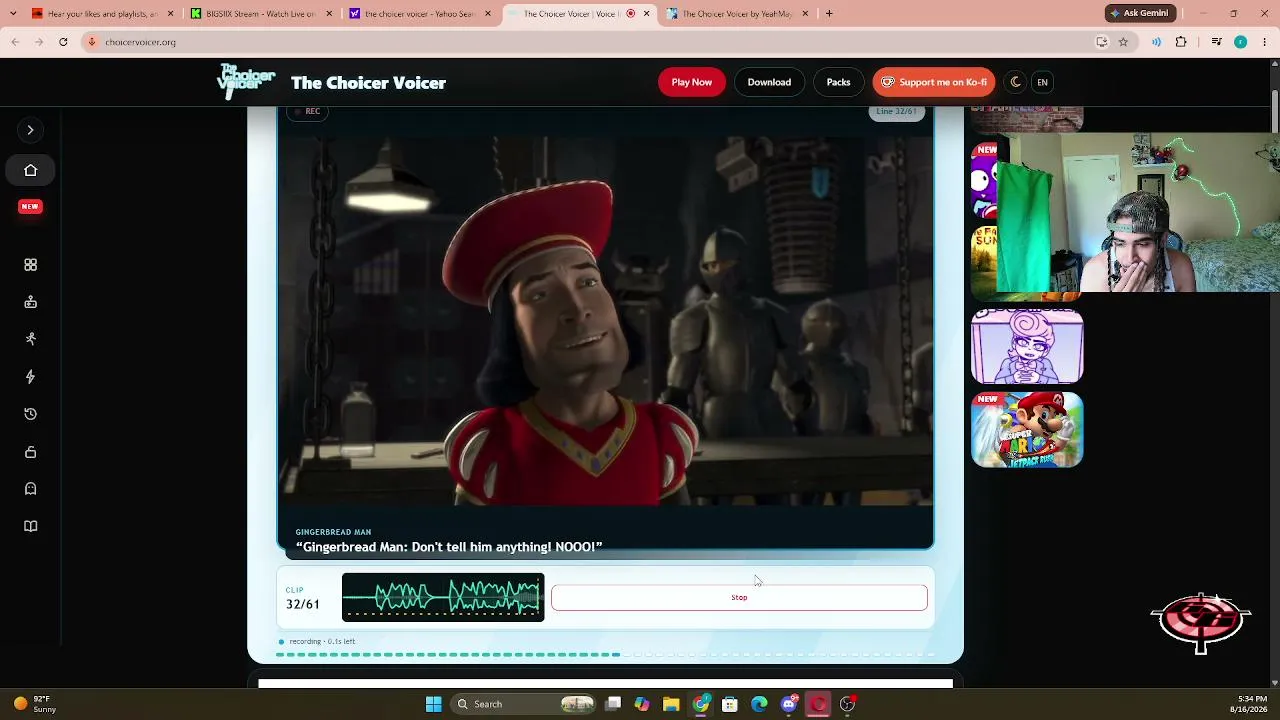Open the purple character game thumbnail

point(983,182)
